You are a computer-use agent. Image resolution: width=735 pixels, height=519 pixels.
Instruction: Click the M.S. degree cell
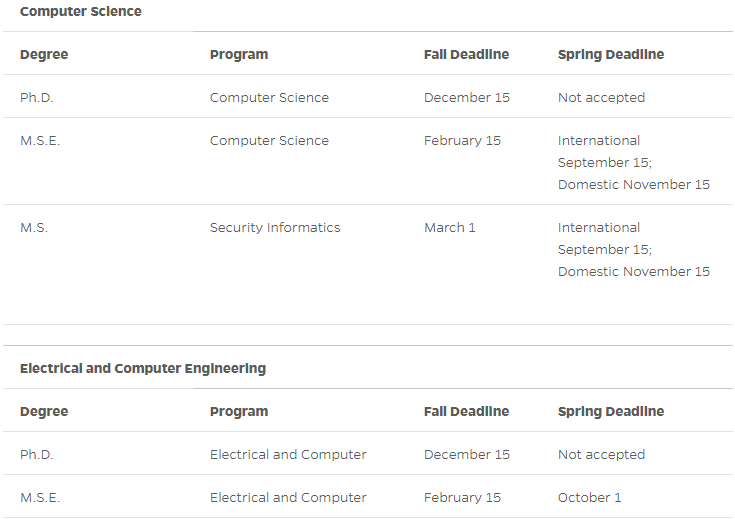click(x=34, y=227)
